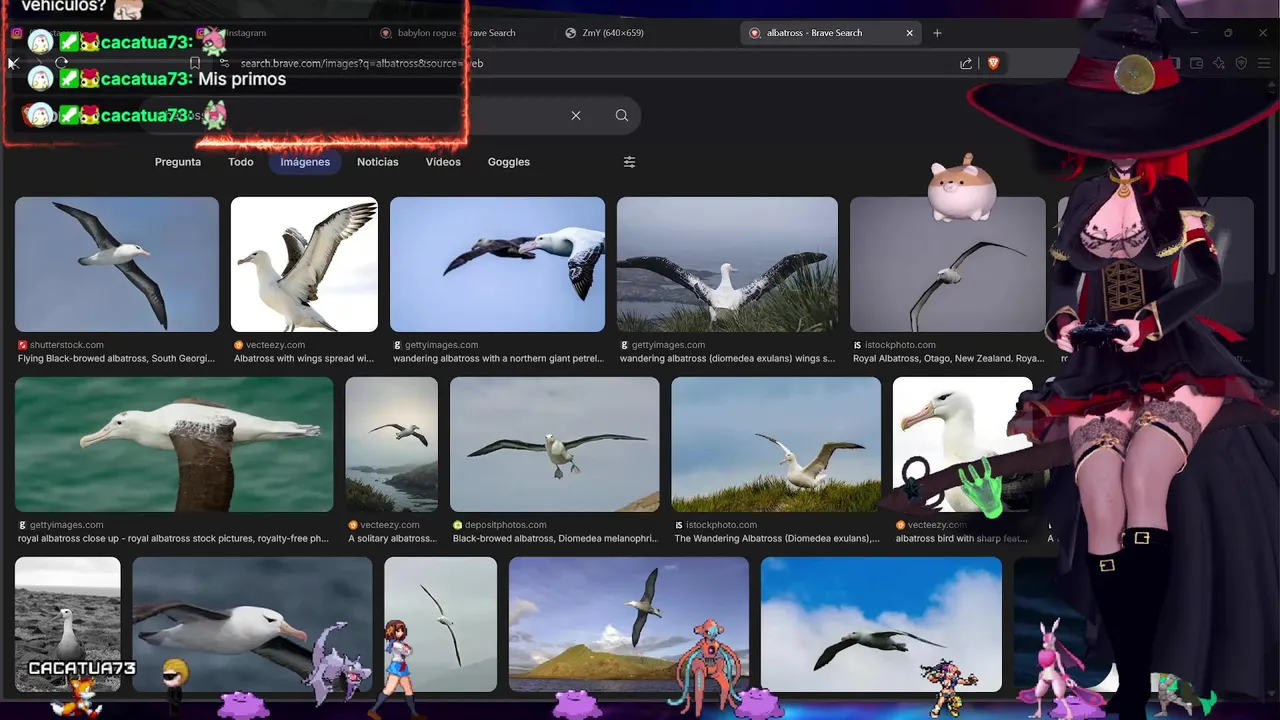Screen dimensions: 1280x720
Task: Switch to the babylon rogue Brave Search tab
Action: pyautogui.click(x=456, y=33)
